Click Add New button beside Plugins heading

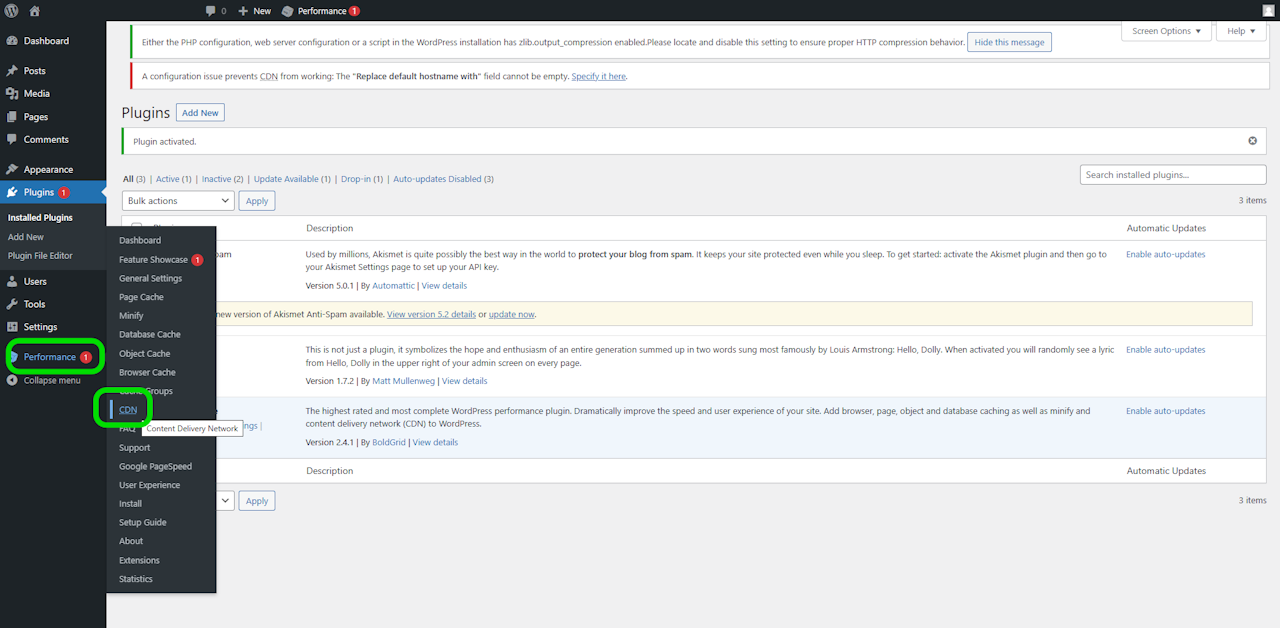click(x=200, y=113)
